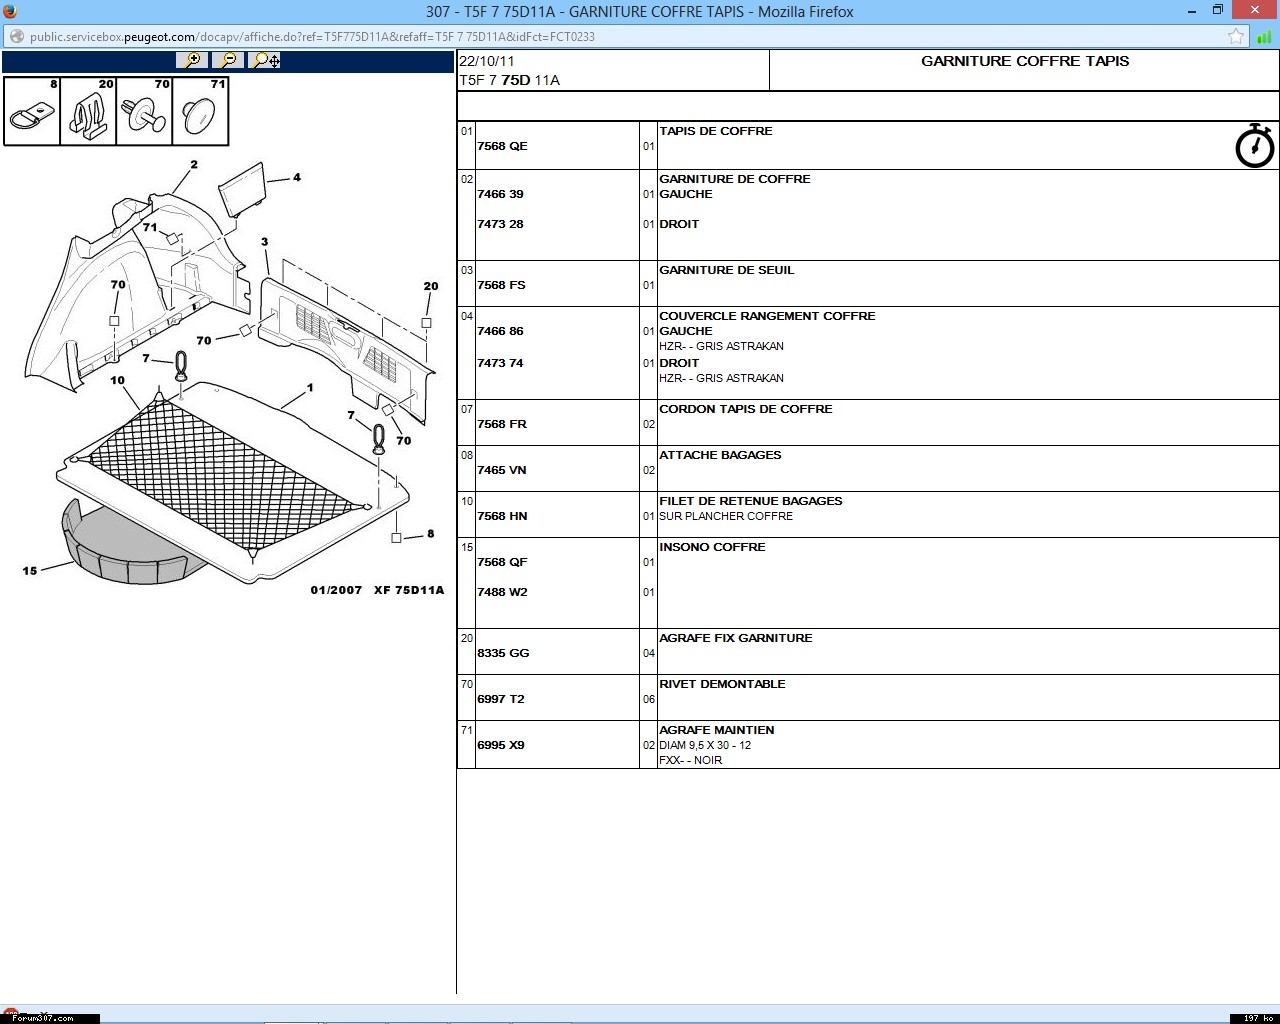
Task: Click part number 7568 QE
Action: tap(502, 146)
